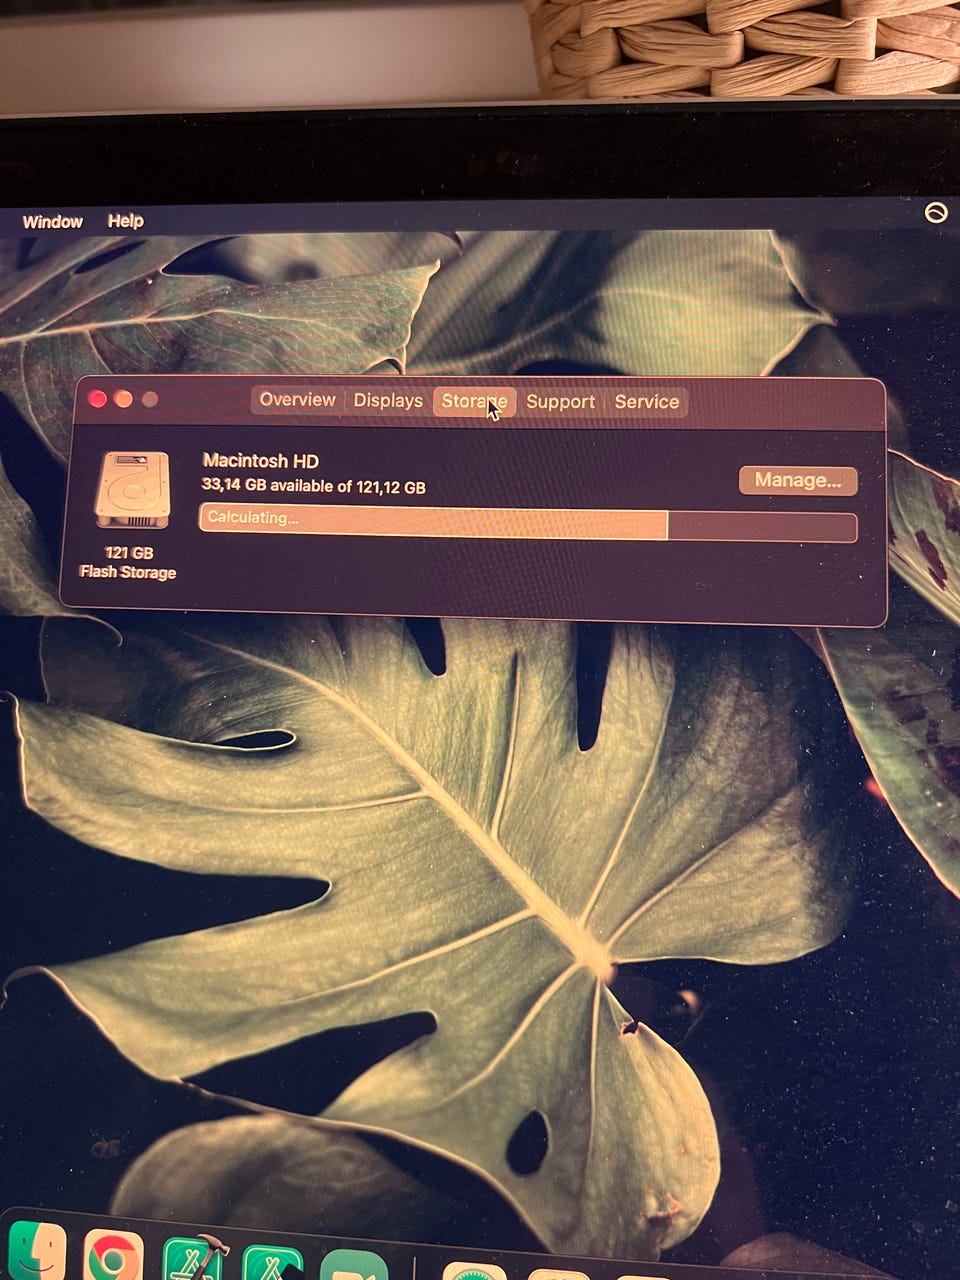960x1280 pixels.
Task: Switch to the Overview tab
Action: (x=297, y=400)
